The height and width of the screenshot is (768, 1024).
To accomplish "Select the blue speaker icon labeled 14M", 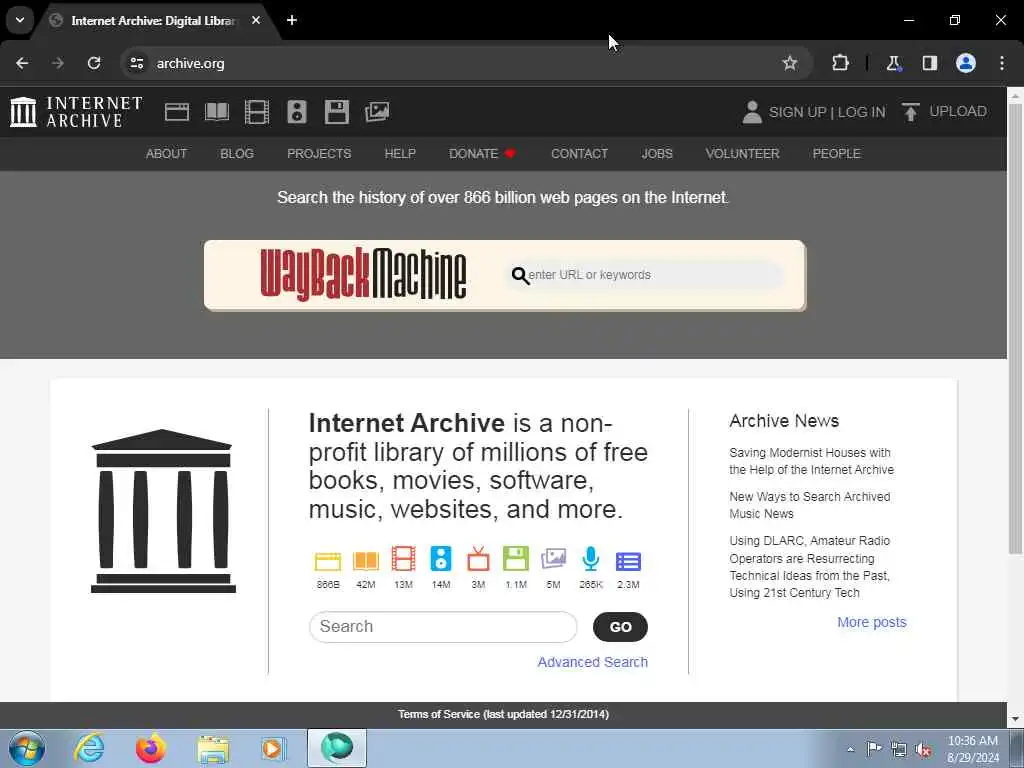I will pos(441,560).
